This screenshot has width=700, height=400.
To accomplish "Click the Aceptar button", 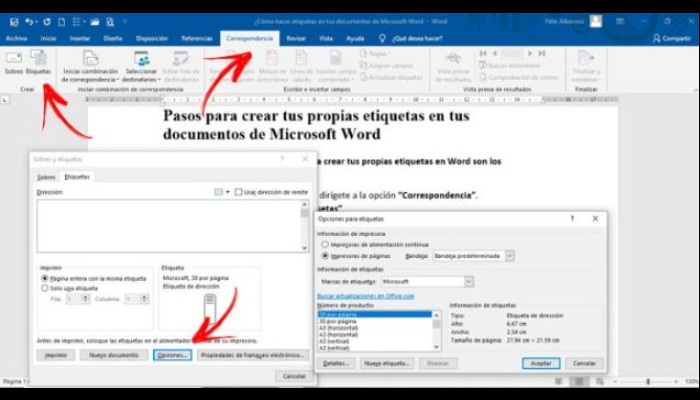I will (x=541, y=363).
